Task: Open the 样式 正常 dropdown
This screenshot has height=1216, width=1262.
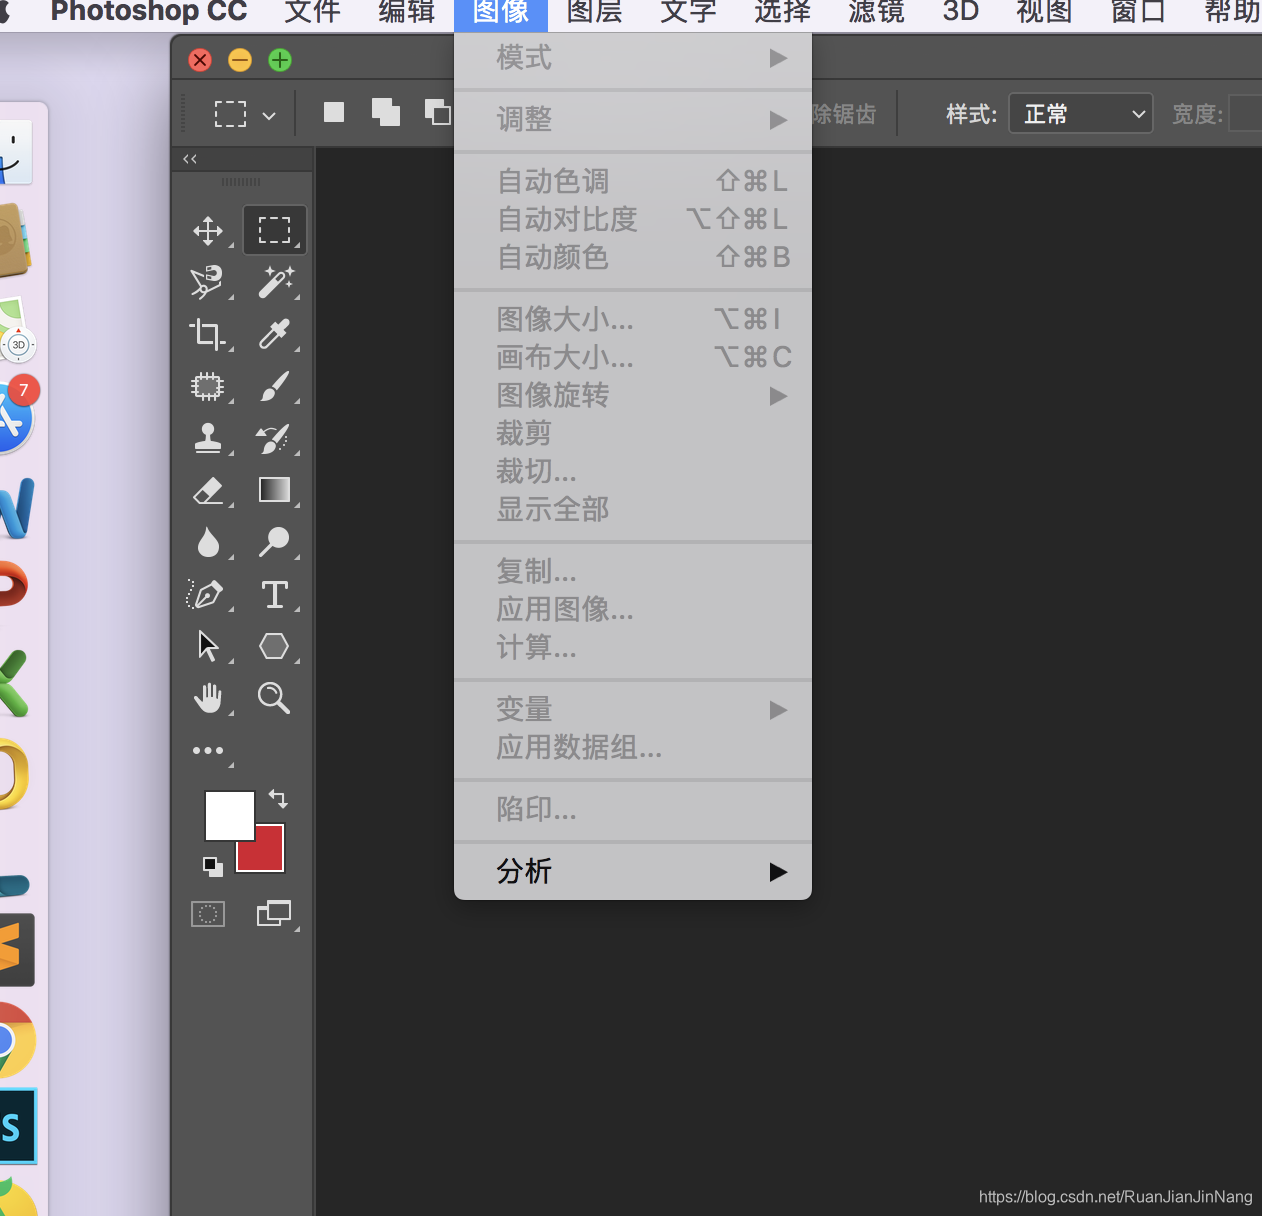Action: pyautogui.click(x=1081, y=114)
